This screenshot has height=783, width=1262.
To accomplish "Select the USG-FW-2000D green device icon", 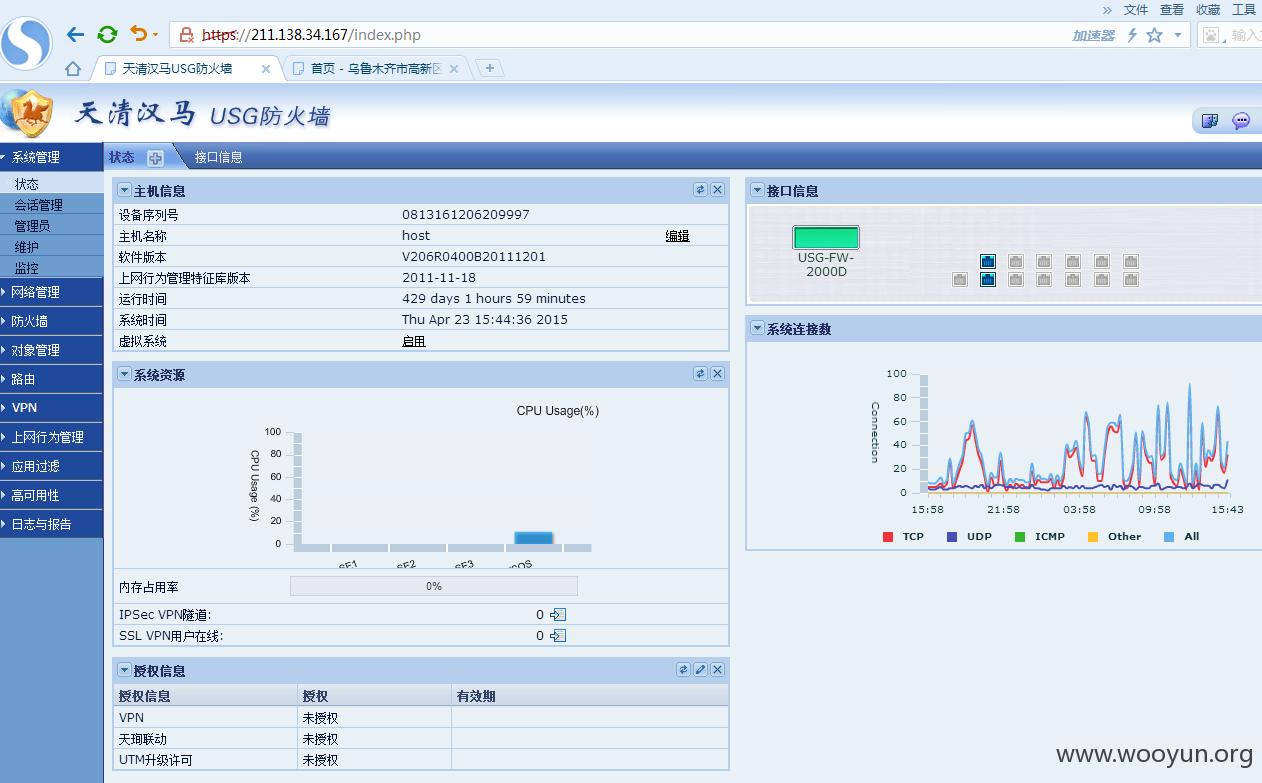I will point(826,237).
